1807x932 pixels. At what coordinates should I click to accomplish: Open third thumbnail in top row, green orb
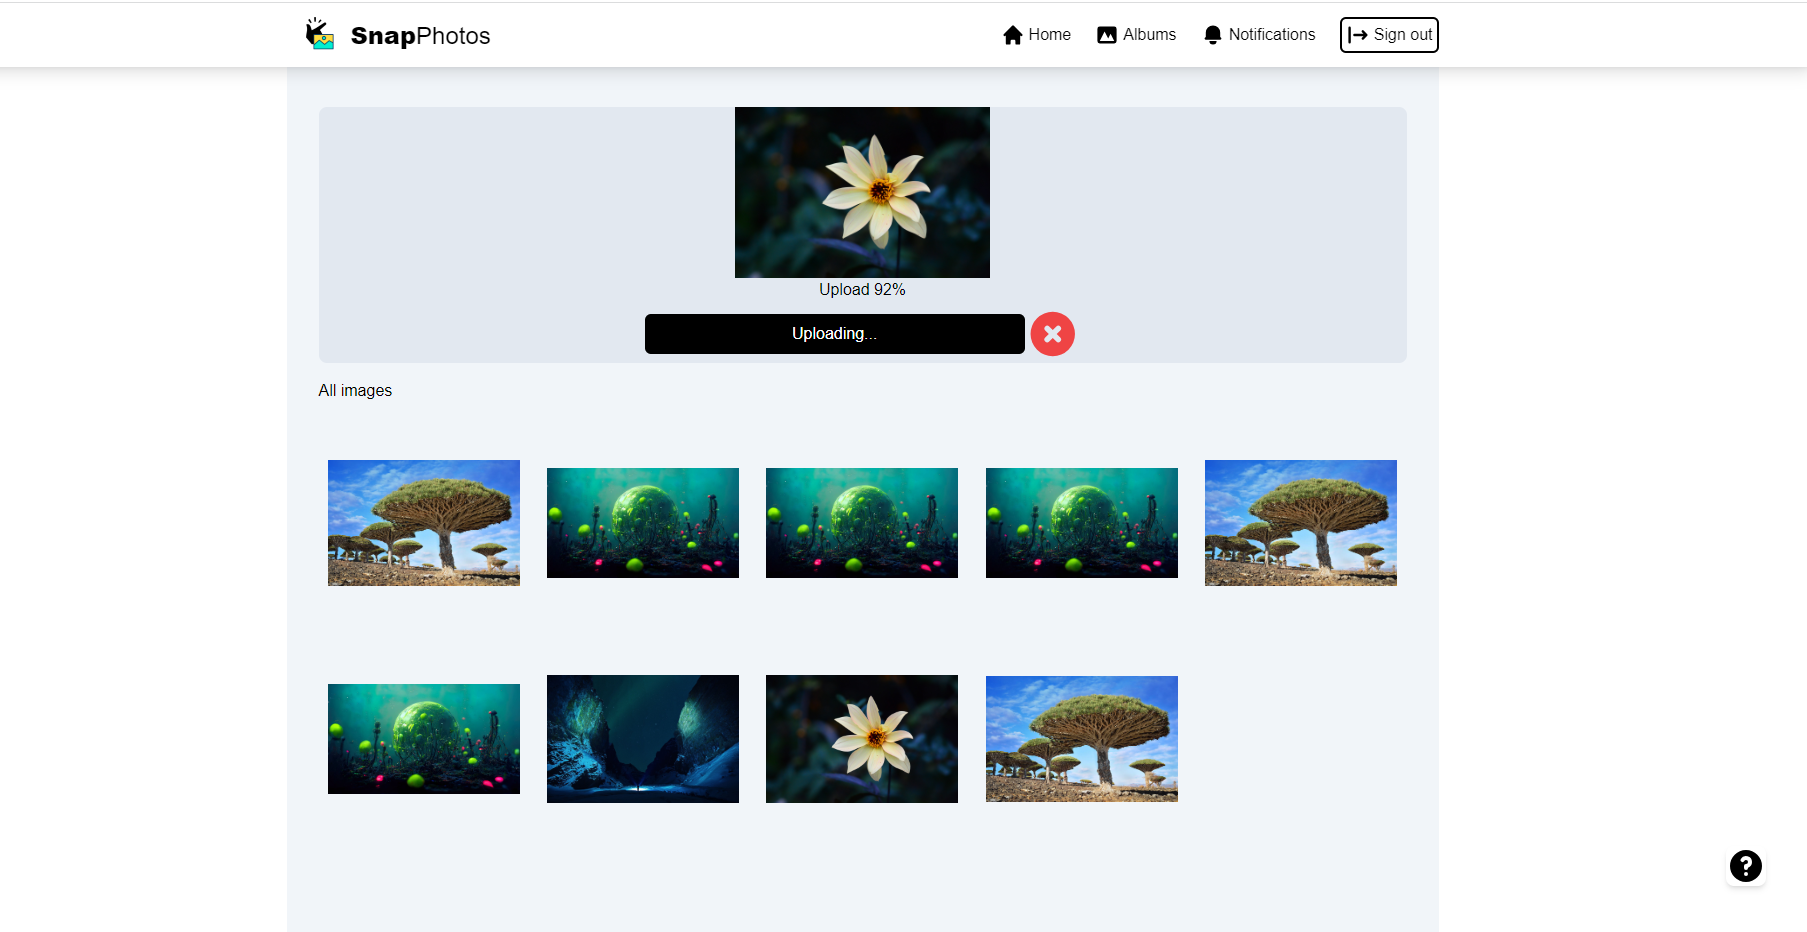tap(862, 523)
